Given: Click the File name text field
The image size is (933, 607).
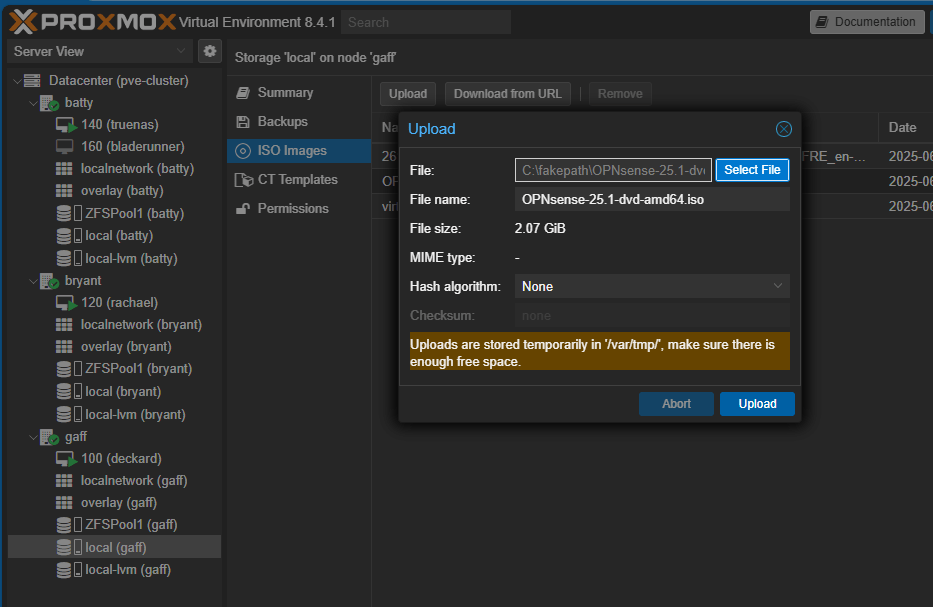Looking at the screenshot, I should (x=652, y=200).
